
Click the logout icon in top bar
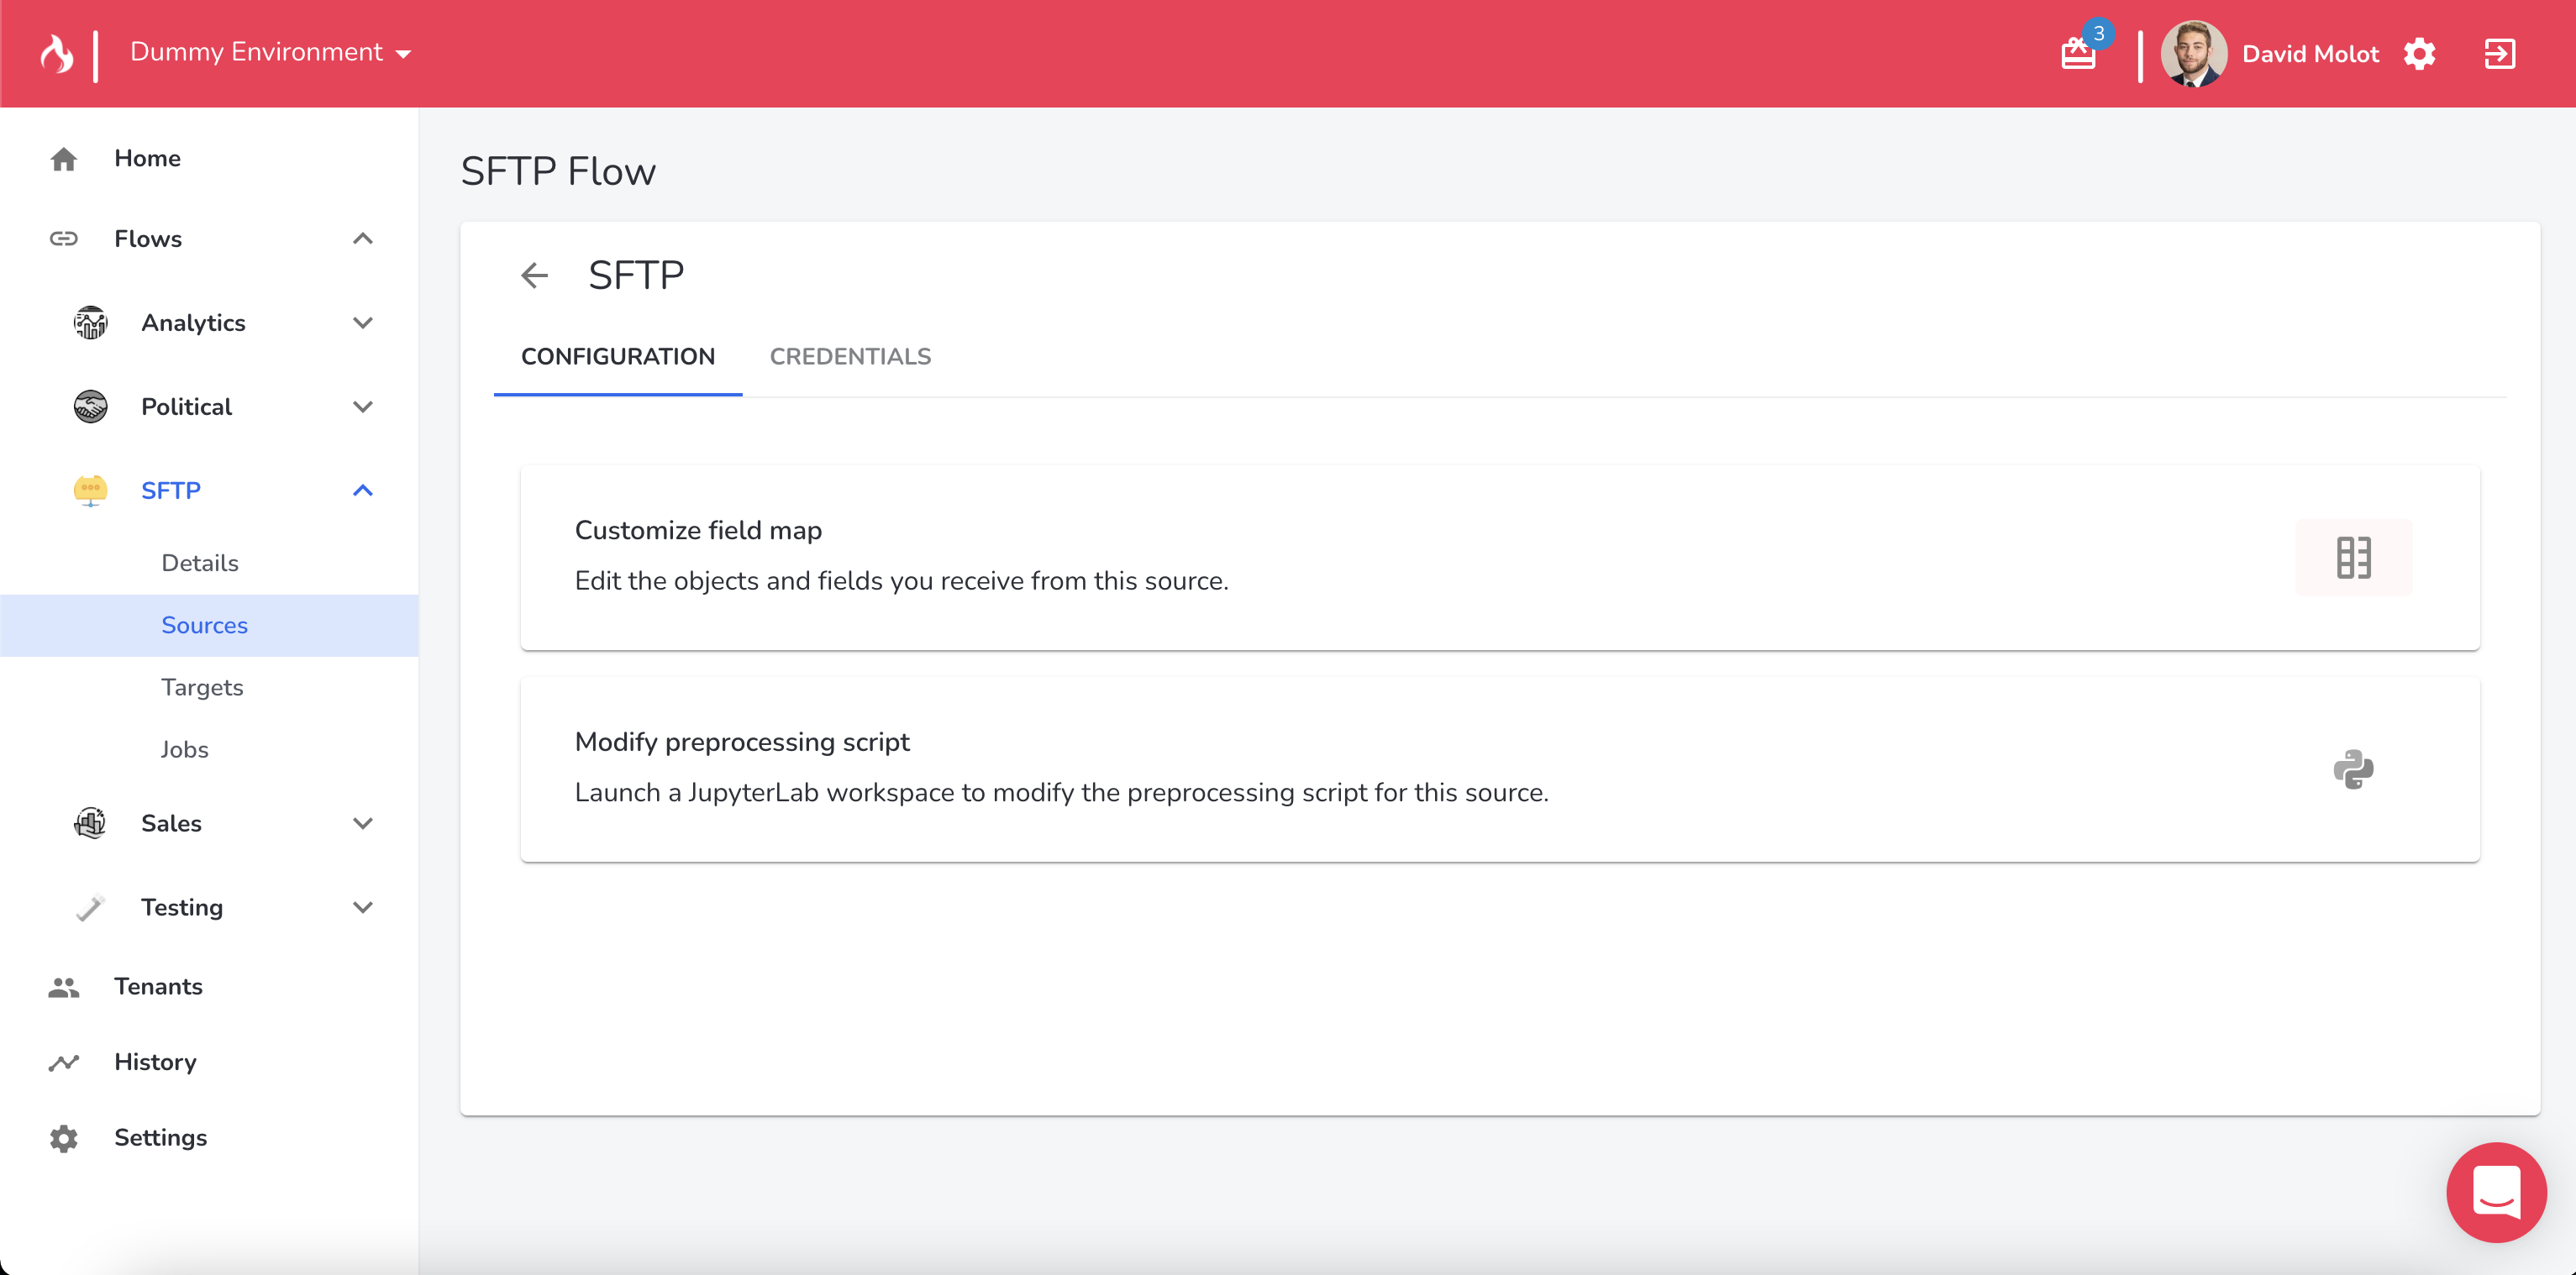[x=2499, y=54]
